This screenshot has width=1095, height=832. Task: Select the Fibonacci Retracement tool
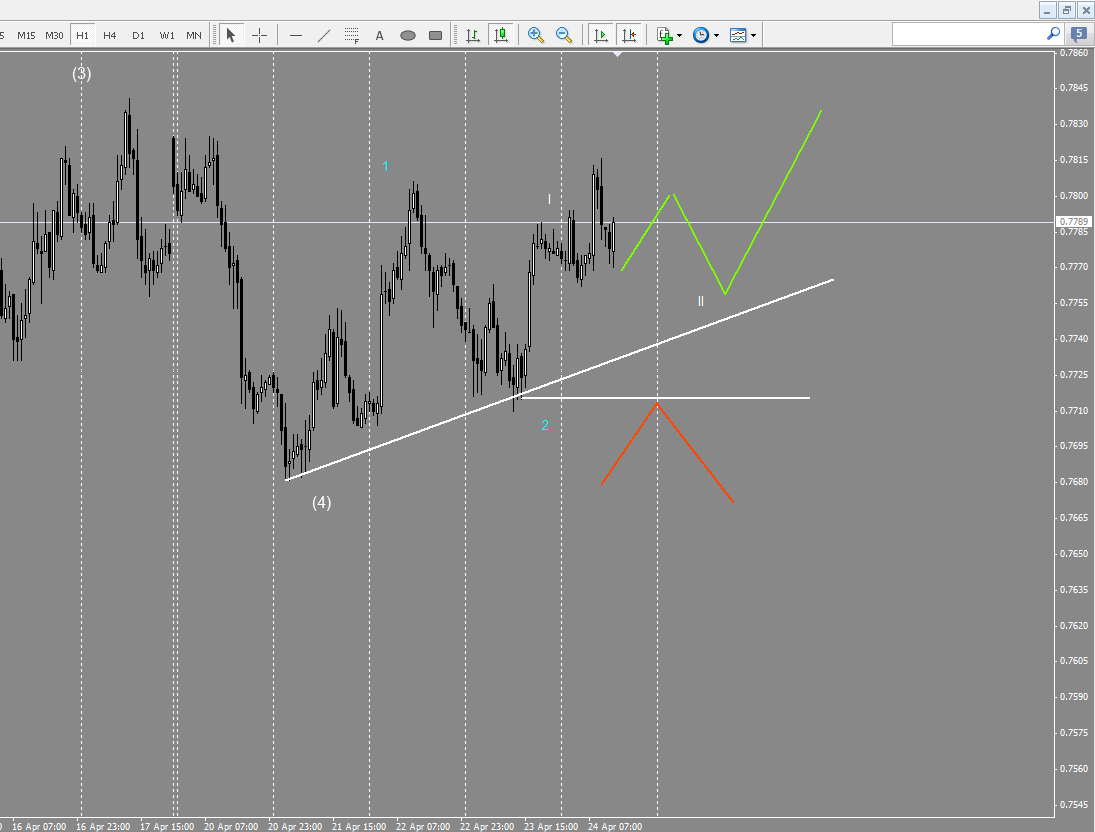pyautogui.click(x=351, y=35)
